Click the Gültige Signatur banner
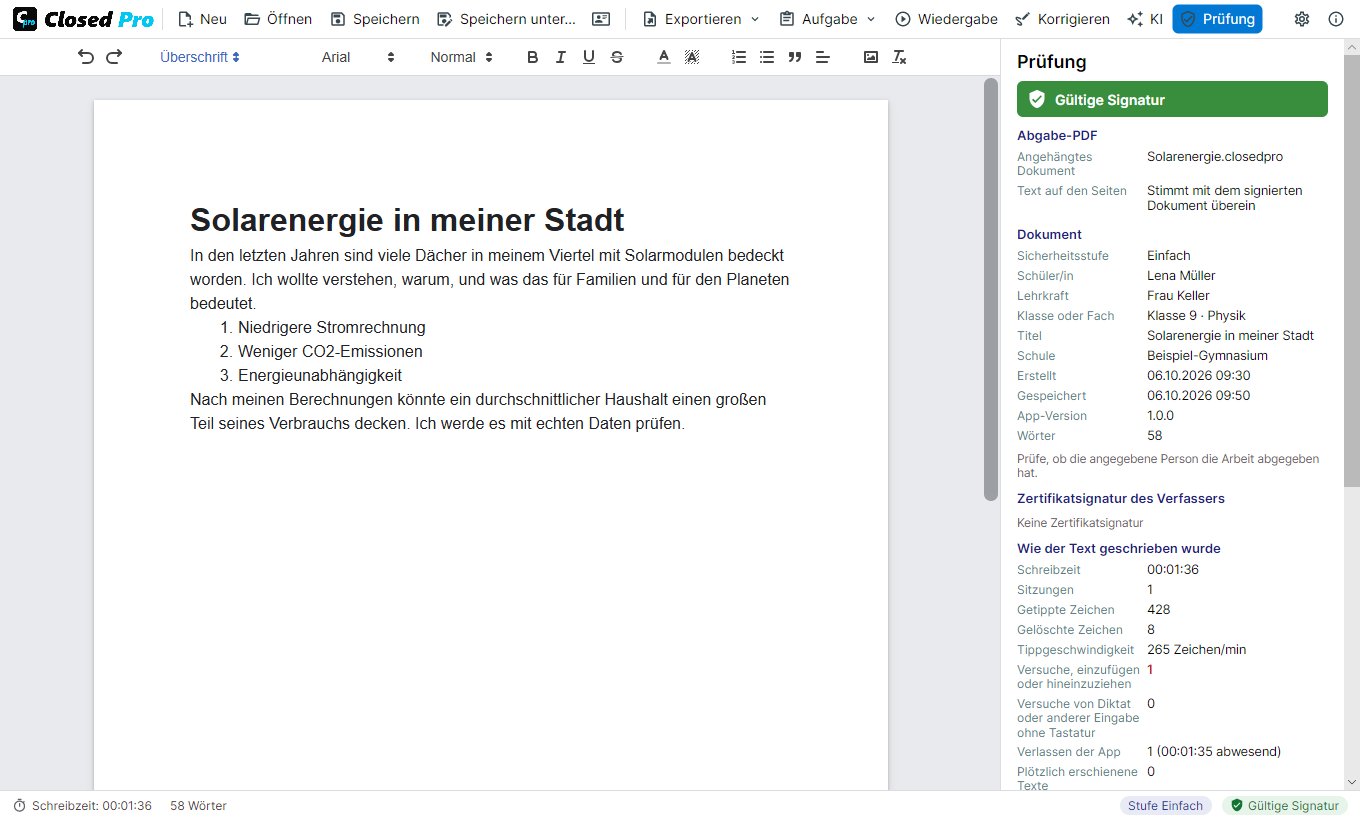1360x820 pixels. pos(1172,99)
